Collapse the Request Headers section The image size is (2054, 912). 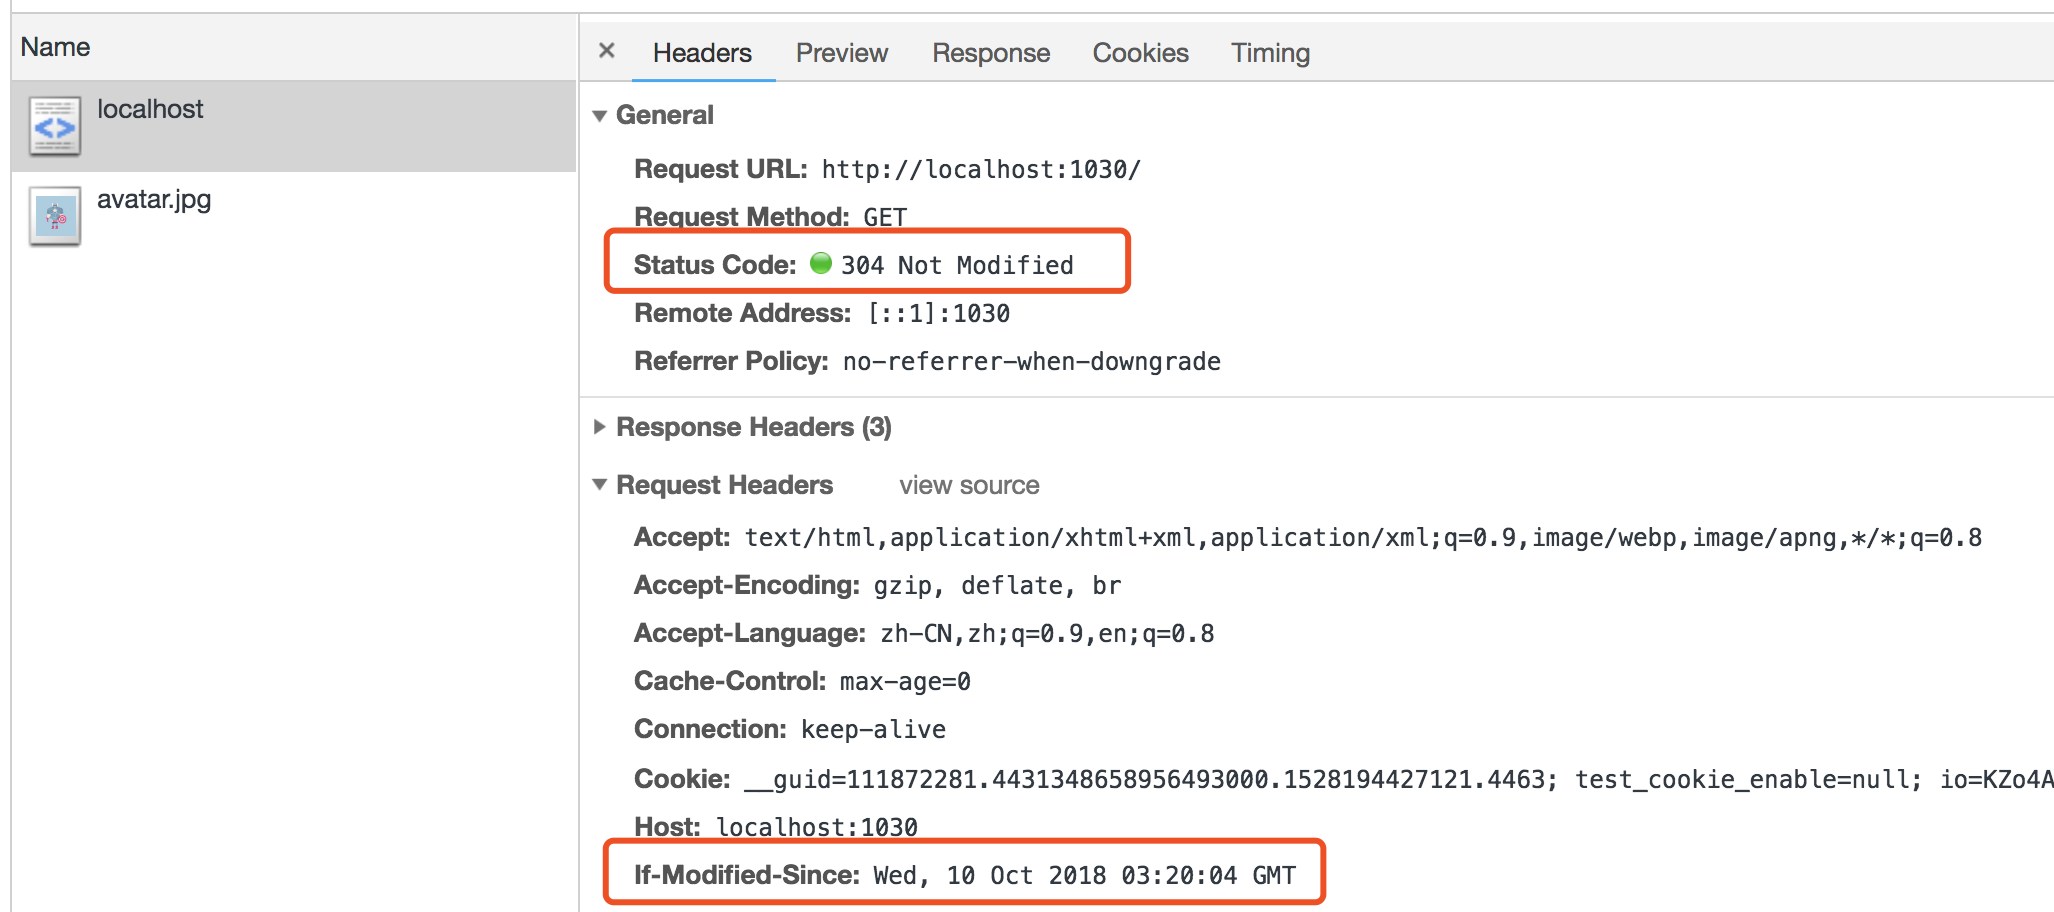[x=600, y=485]
